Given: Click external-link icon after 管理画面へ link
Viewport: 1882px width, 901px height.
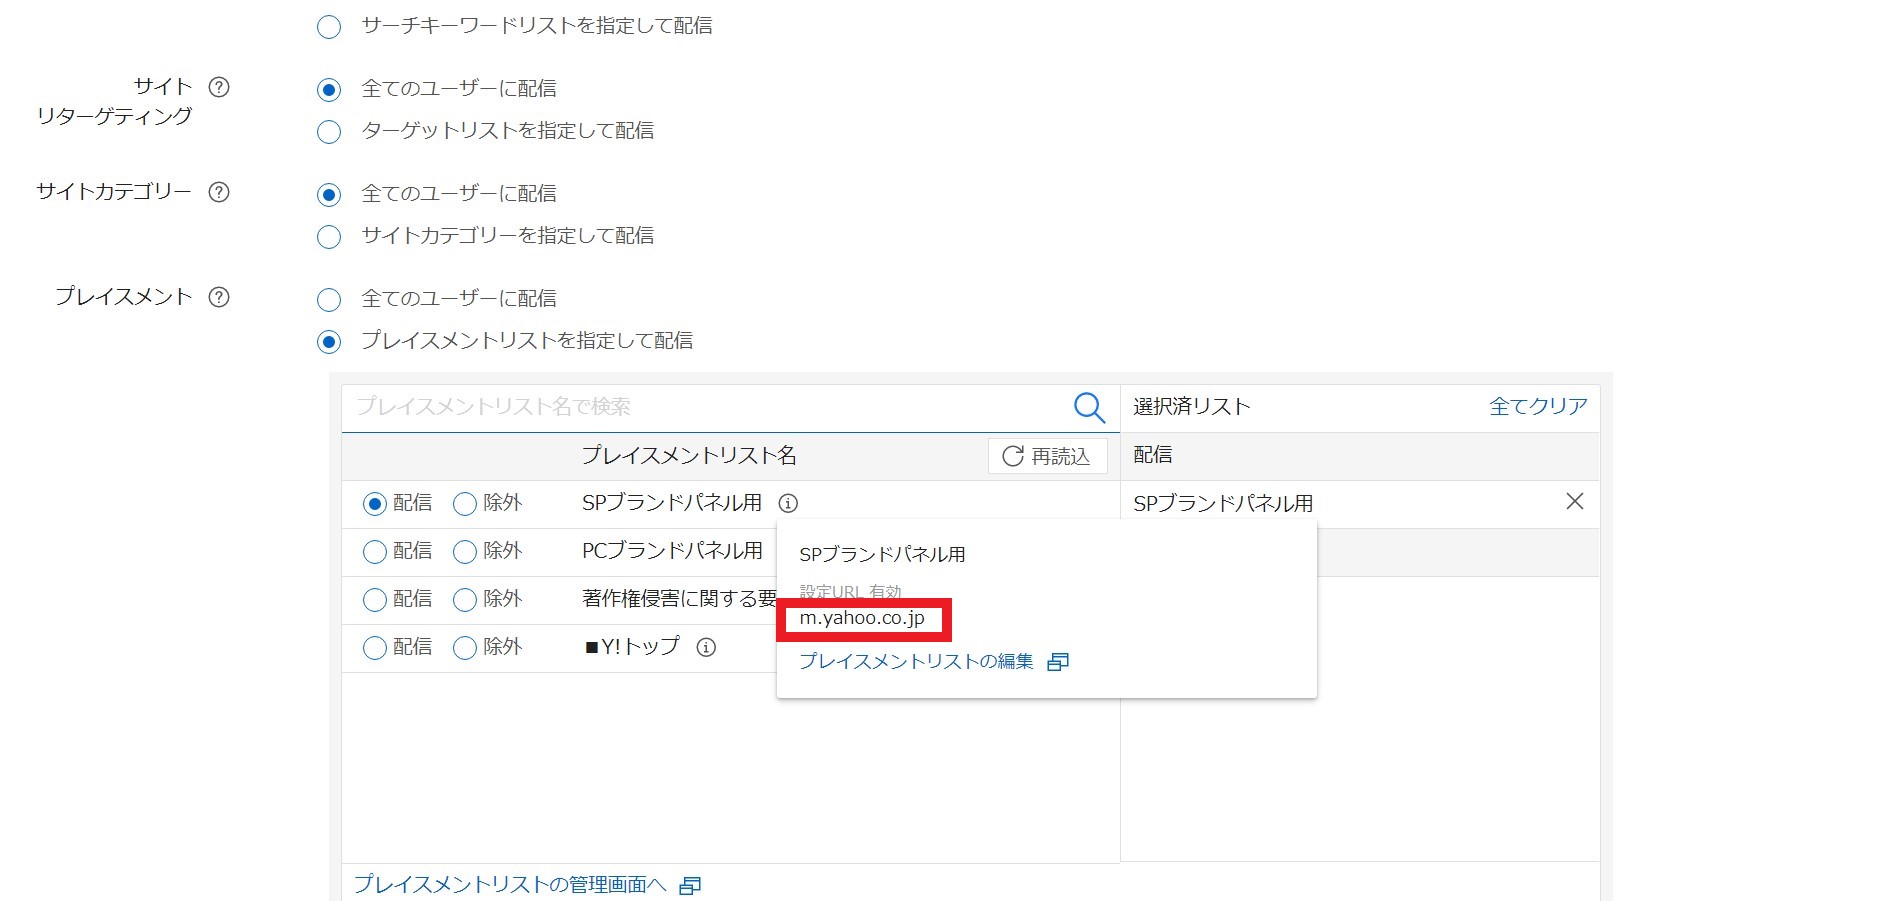Looking at the screenshot, I should [x=690, y=885].
